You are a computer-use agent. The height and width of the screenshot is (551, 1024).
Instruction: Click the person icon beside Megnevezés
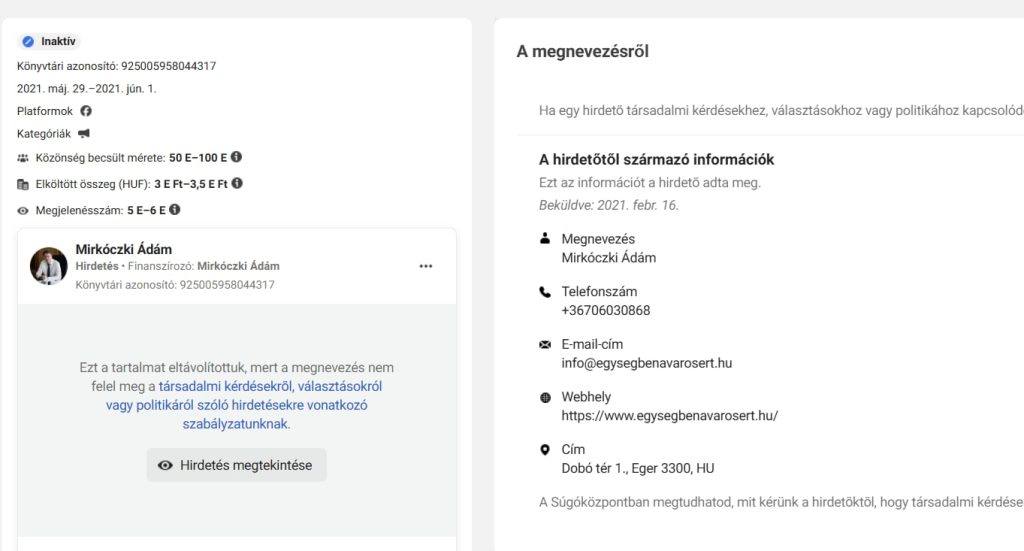(545, 239)
